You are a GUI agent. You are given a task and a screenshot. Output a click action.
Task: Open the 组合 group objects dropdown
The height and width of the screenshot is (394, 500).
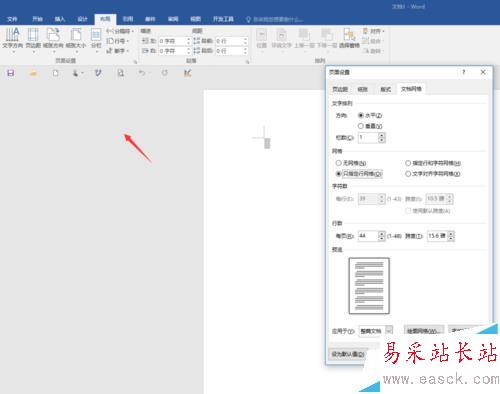click(372, 41)
